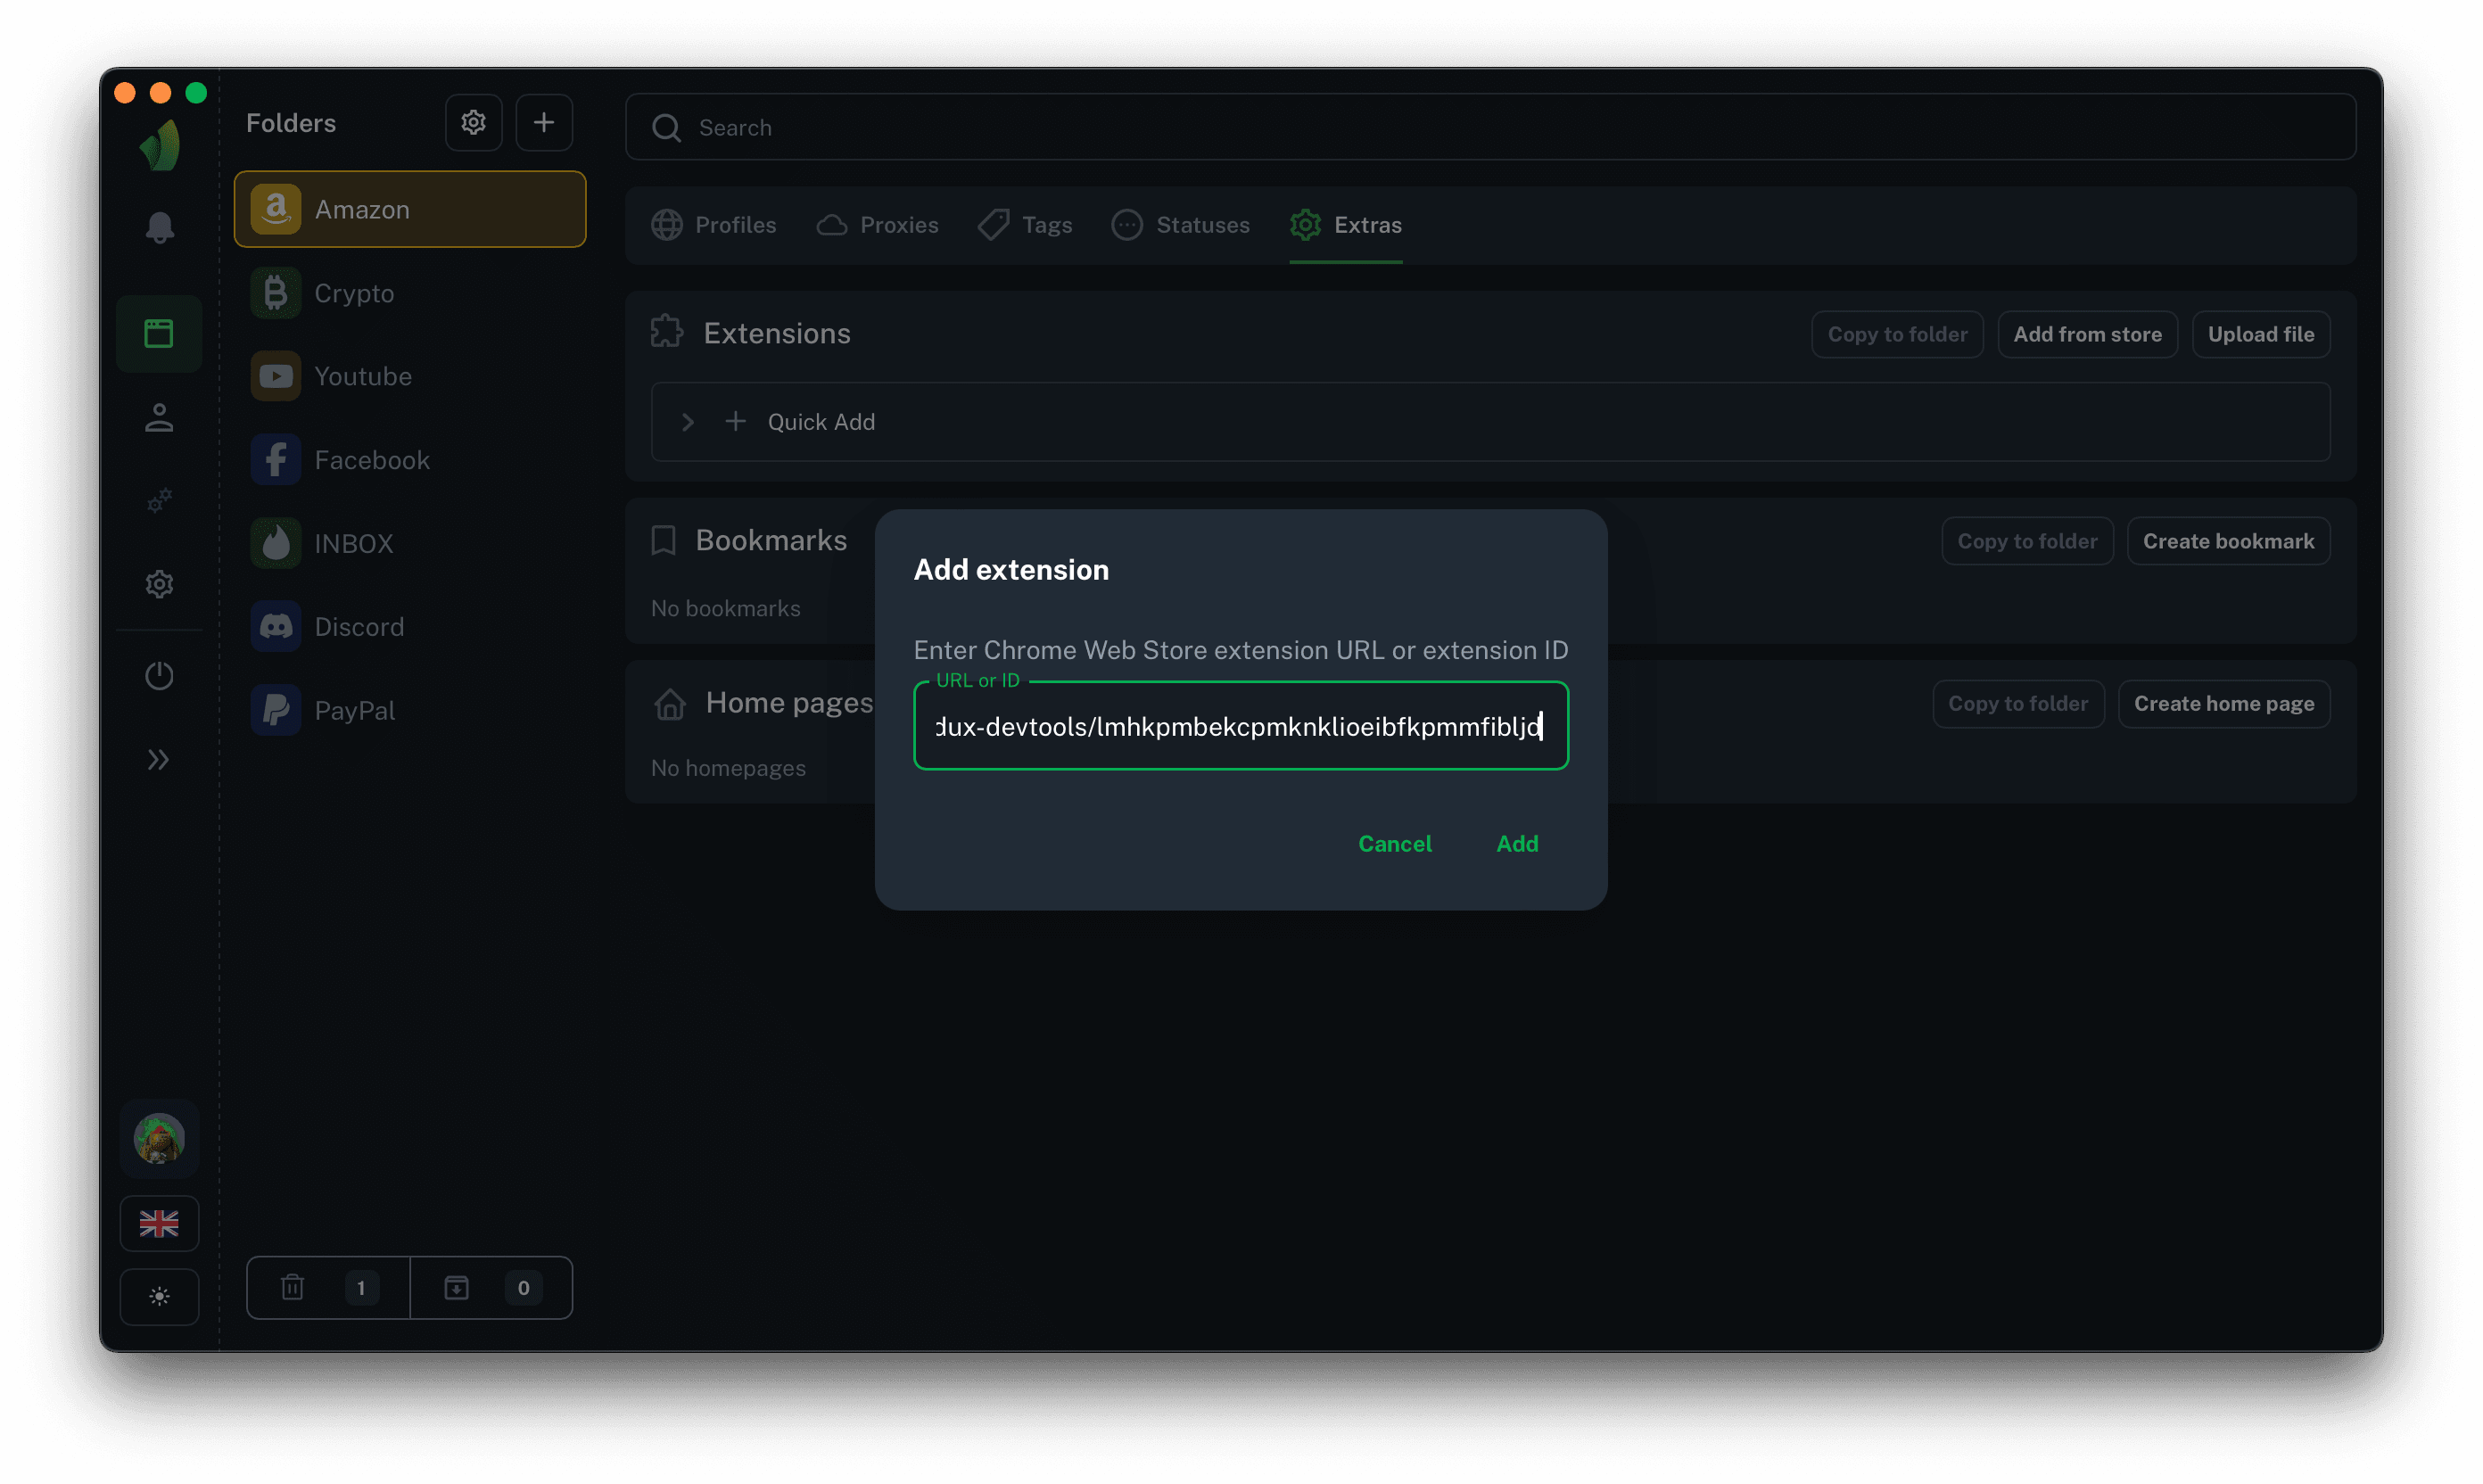Screen dimensions: 2483x1484
Task: Cancel the Add extension dialog
Action: pyautogui.click(x=1394, y=844)
